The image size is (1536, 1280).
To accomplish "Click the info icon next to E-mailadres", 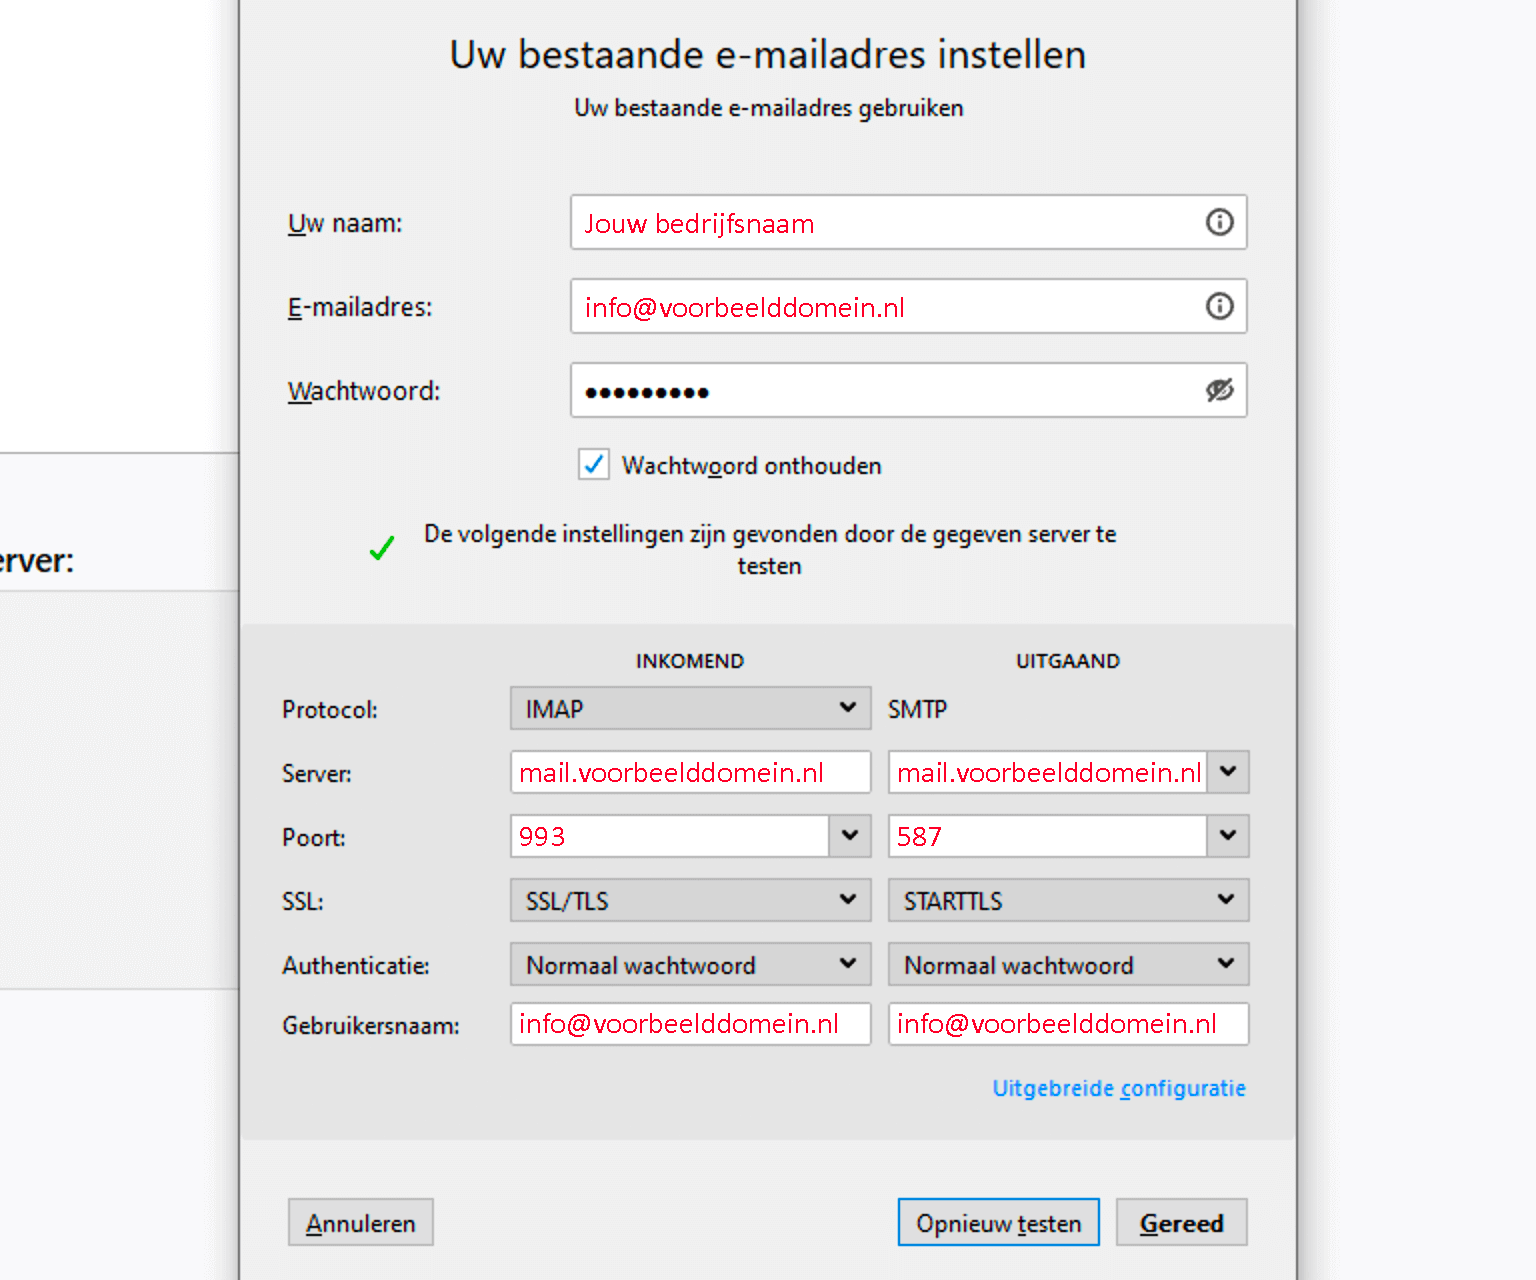I will [x=1218, y=306].
